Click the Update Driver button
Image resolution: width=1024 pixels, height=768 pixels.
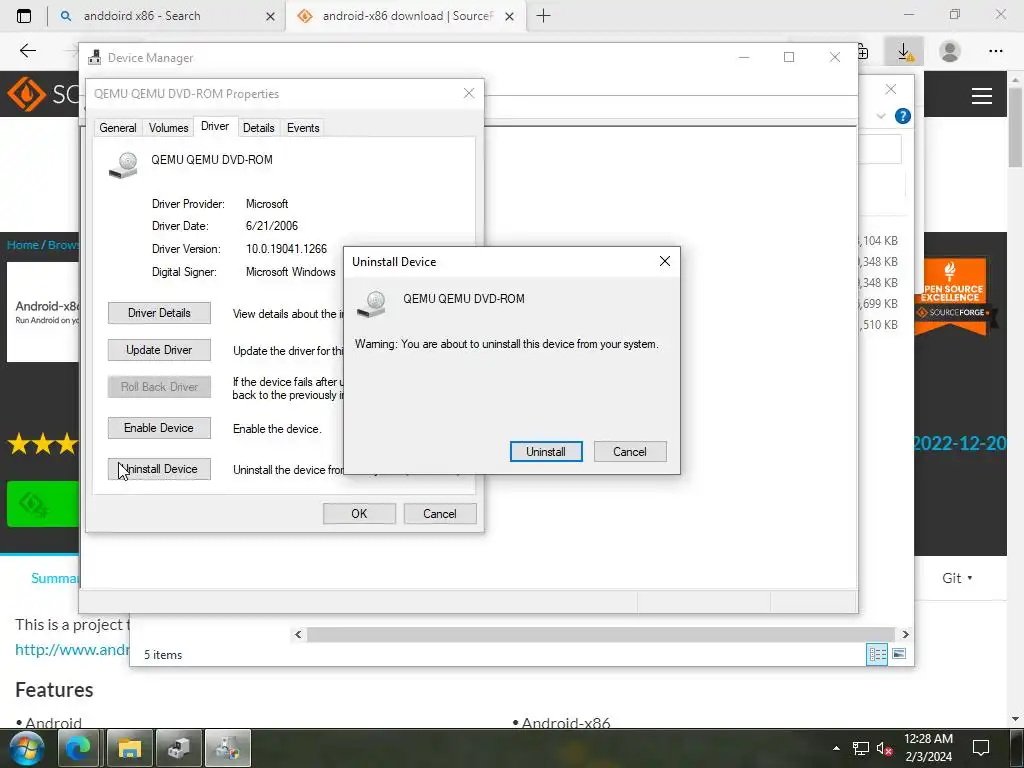pyautogui.click(x=159, y=350)
